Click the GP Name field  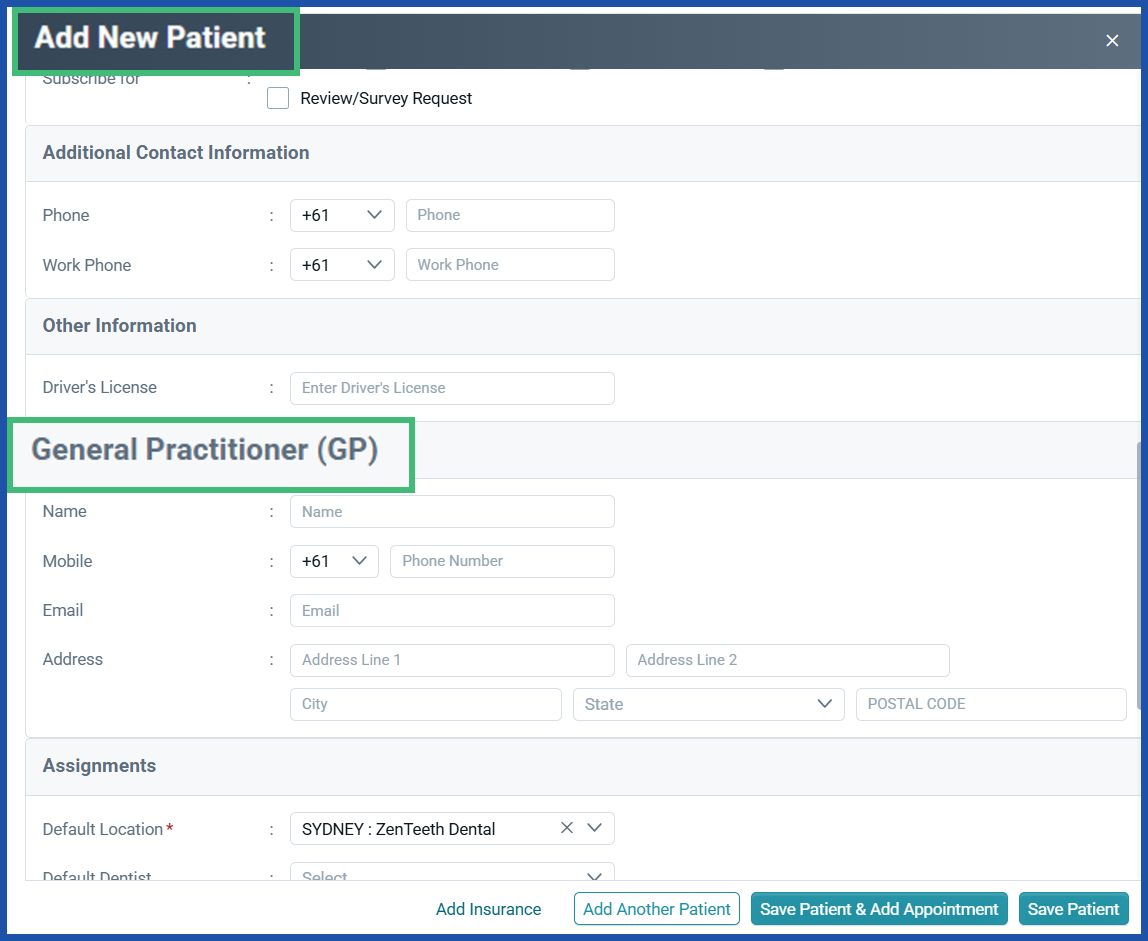(x=451, y=511)
